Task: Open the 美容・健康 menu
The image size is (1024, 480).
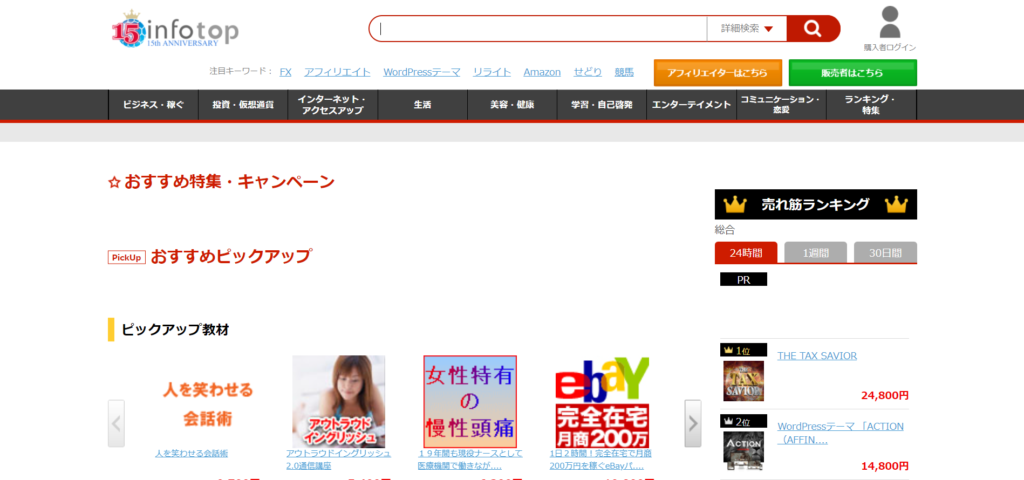Action: coord(512,104)
